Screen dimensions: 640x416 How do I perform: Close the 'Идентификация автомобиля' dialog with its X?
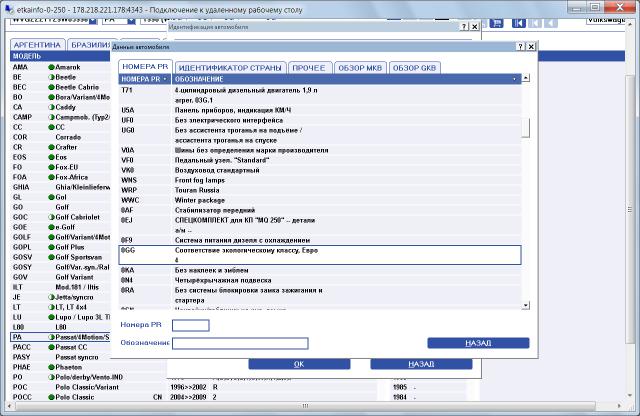[x=474, y=27]
